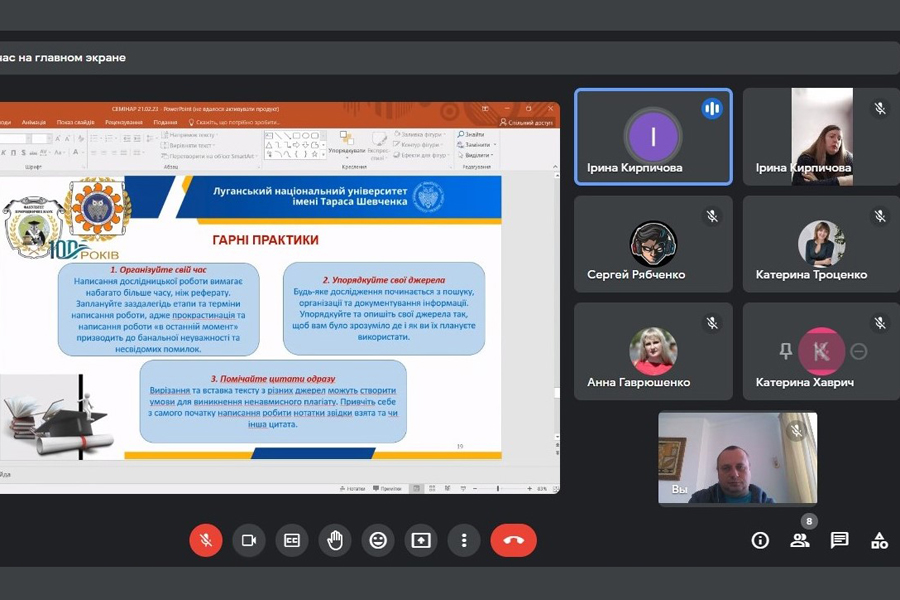
Task: Click the Tell me search box in PowerPoint
Action: click(x=234, y=122)
